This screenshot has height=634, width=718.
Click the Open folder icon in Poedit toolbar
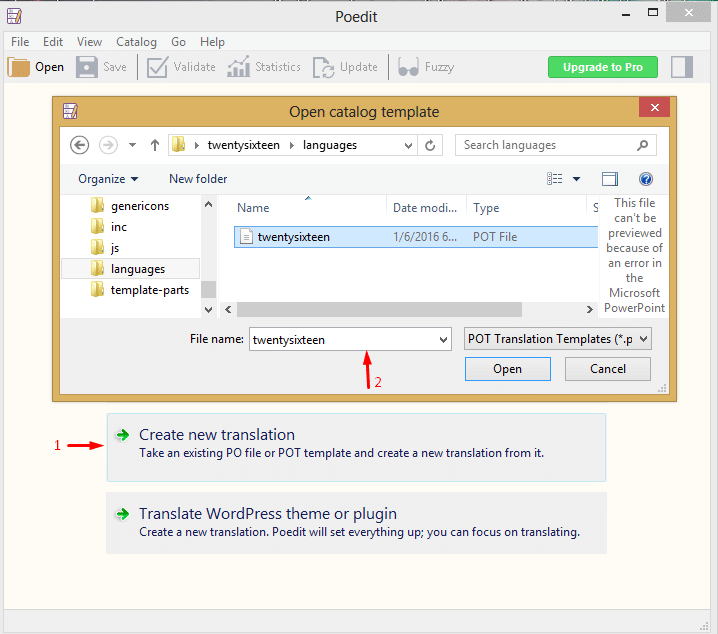click(18, 67)
